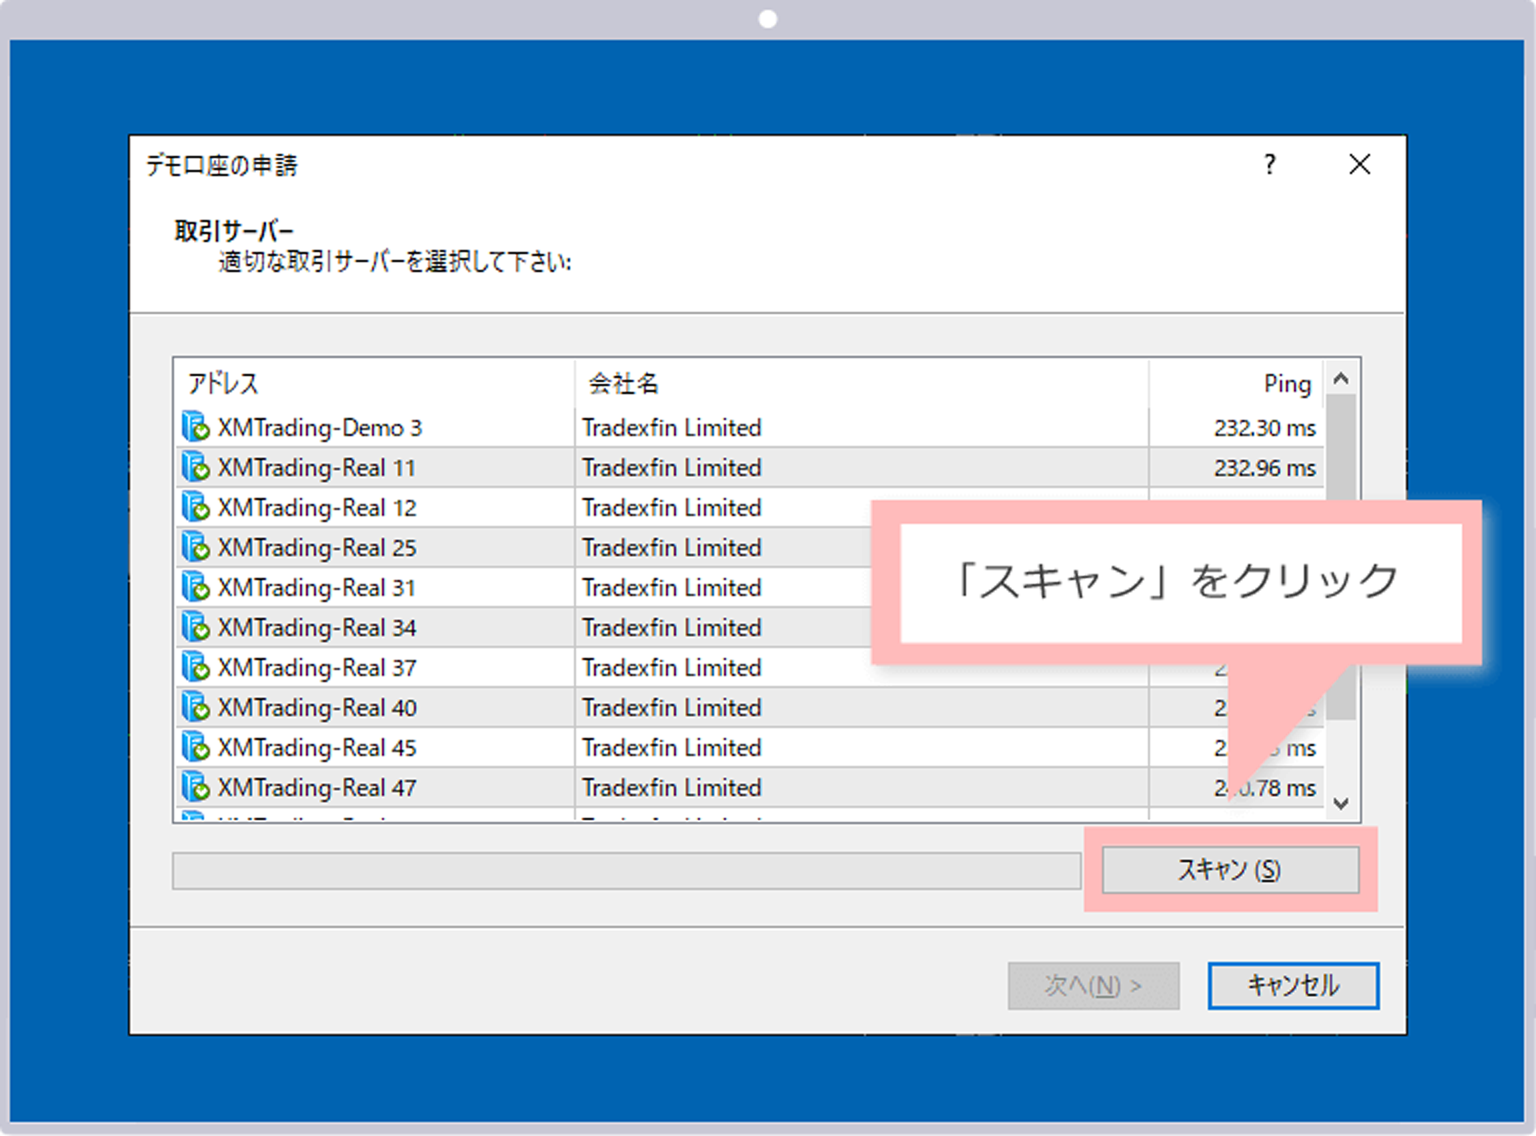
Task: Select the XMTrading-Real 31 server name
Action: tap(317, 588)
